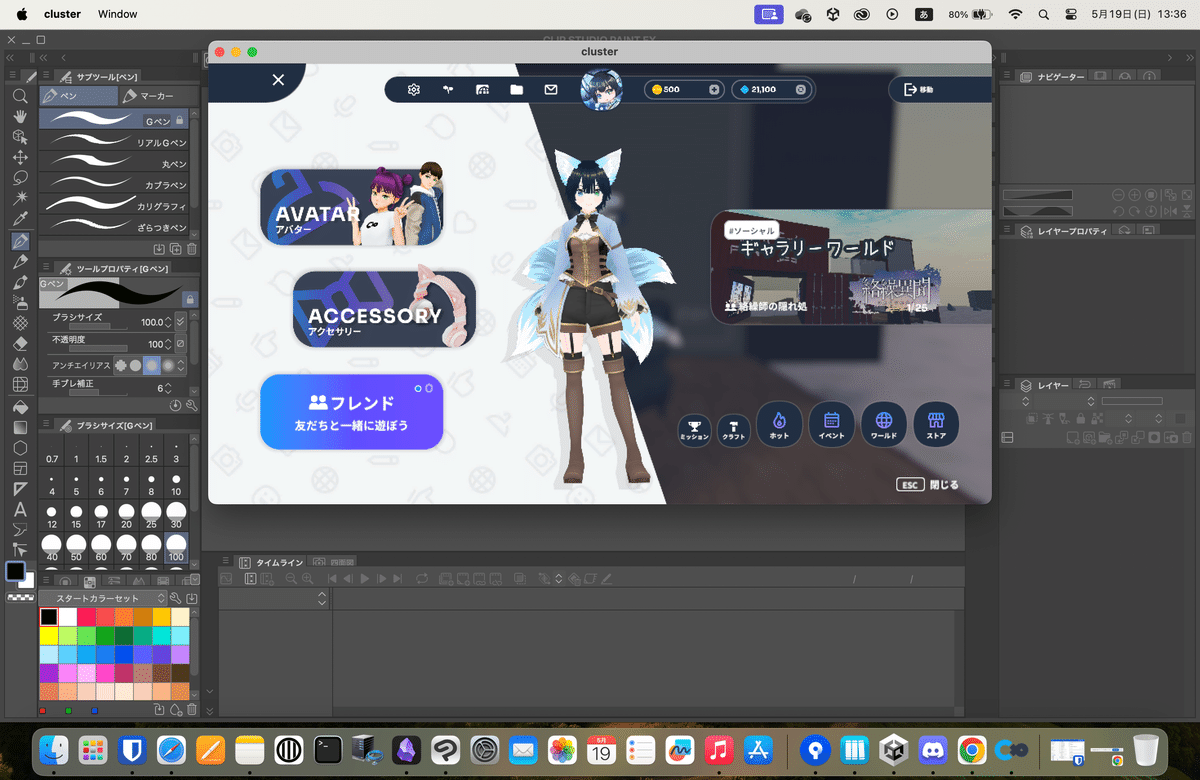Open the ACCESSORY card
Viewport: 1200px width, 780px height.
tap(384, 310)
